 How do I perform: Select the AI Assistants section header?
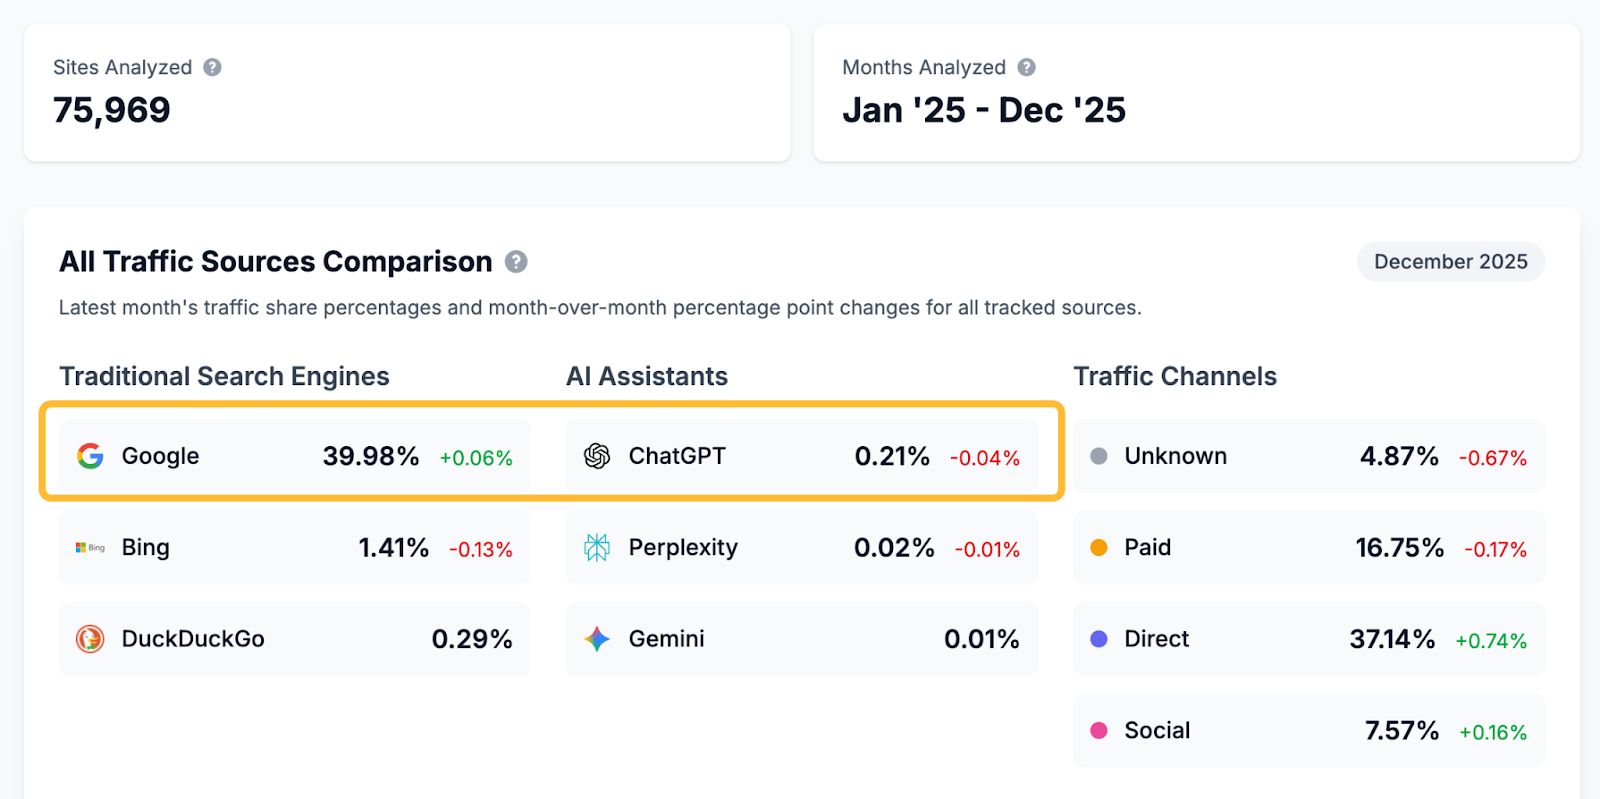tap(647, 376)
